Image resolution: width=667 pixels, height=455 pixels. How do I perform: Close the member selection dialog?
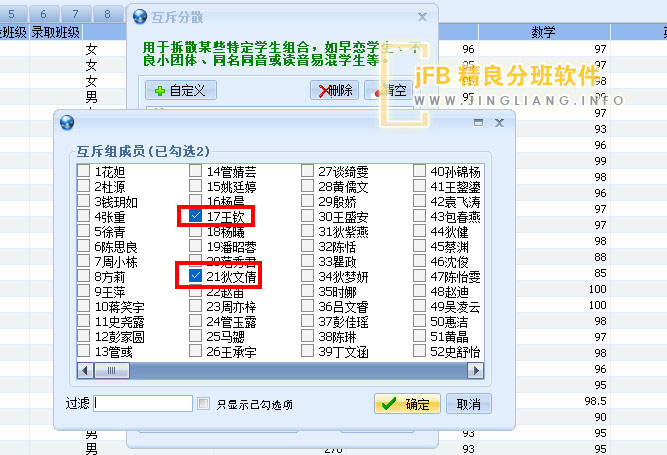499,123
